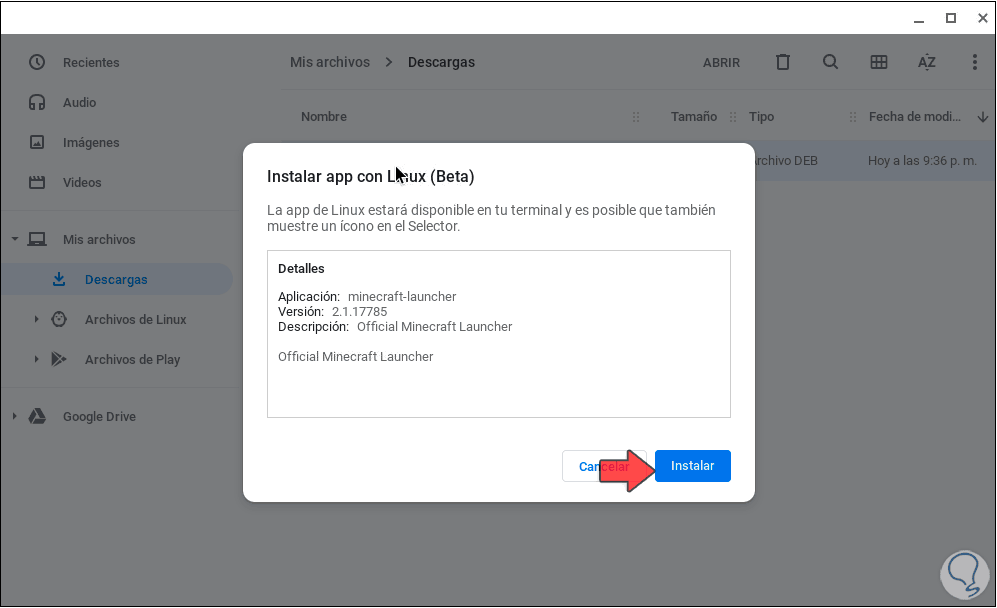Open Archivos de Linux
Viewport: 997px width, 608px height.
click(135, 320)
